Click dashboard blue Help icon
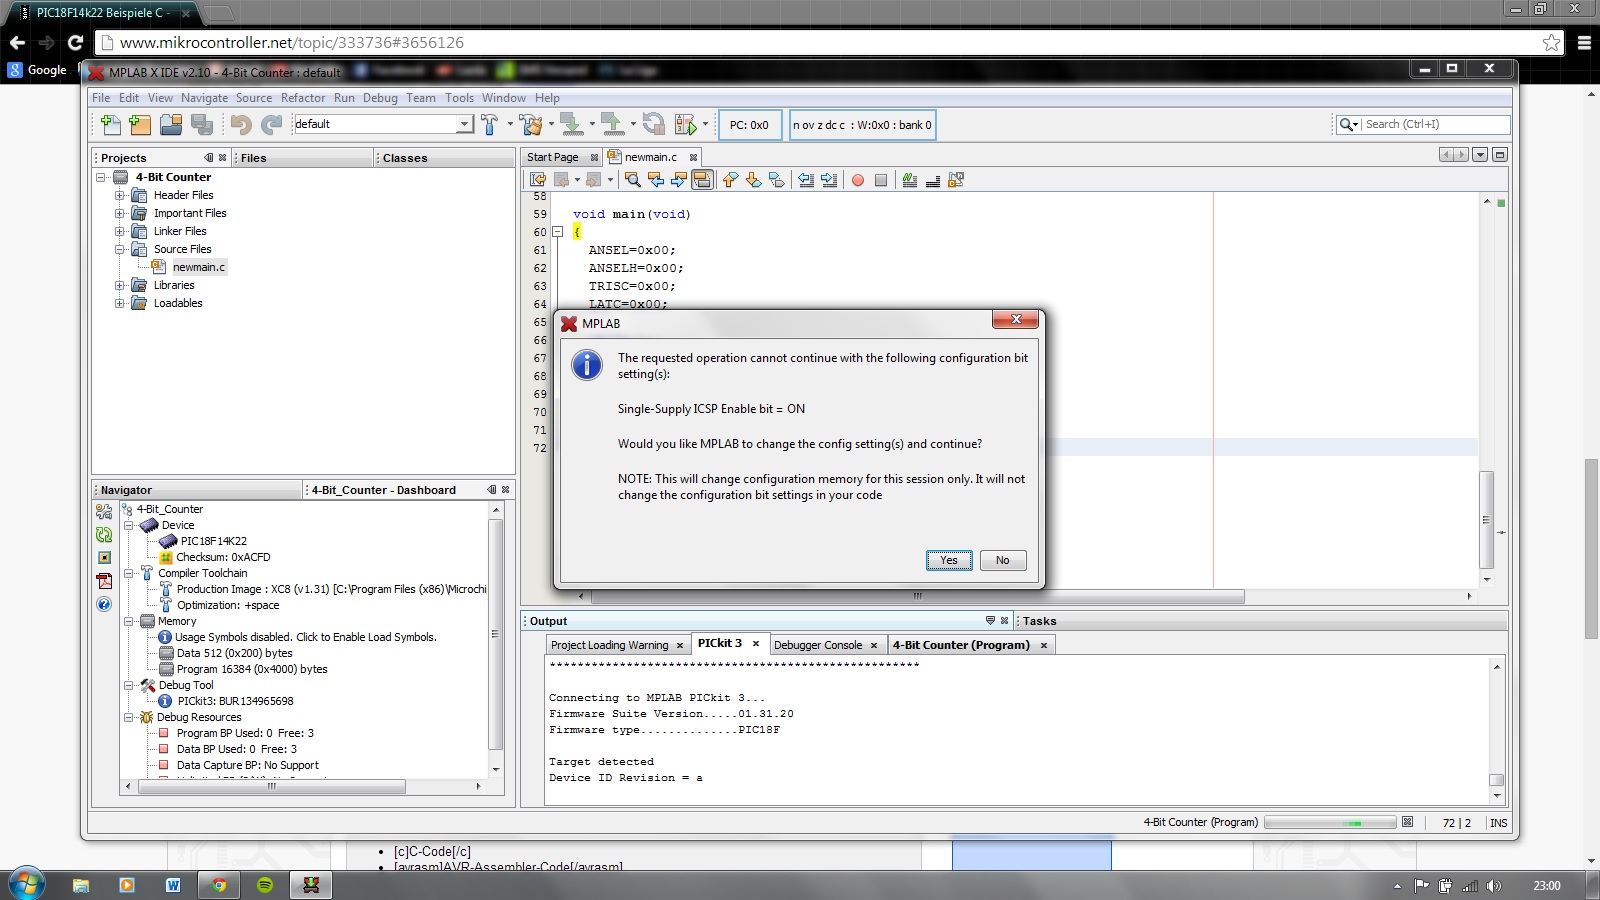This screenshot has width=1600, height=900. (x=104, y=604)
